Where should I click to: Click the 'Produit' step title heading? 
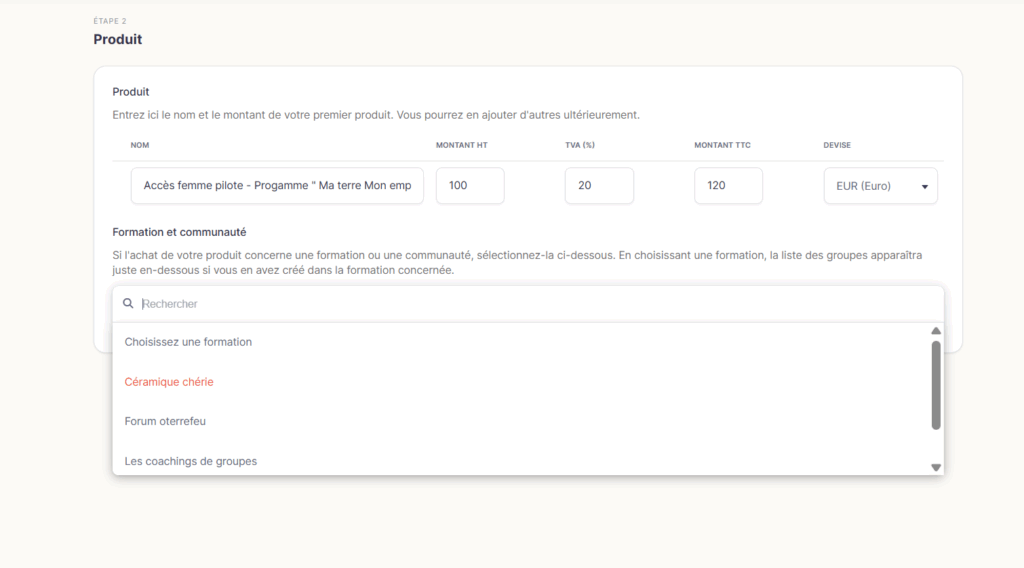(x=118, y=39)
